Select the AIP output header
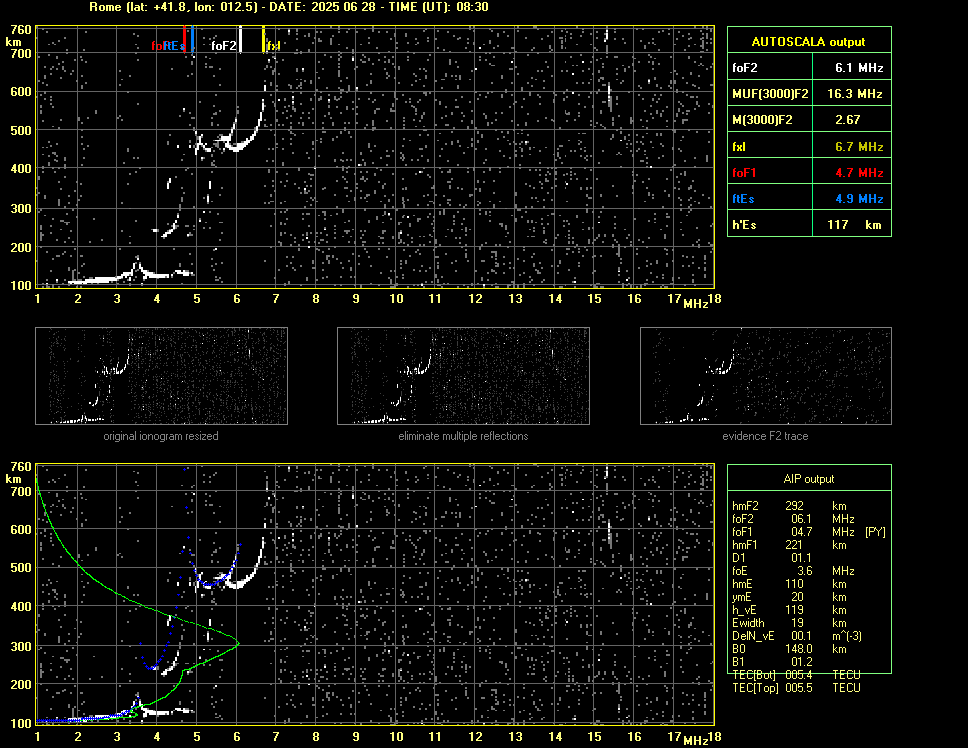The image size is (968, 748). [x=809, y=479]
